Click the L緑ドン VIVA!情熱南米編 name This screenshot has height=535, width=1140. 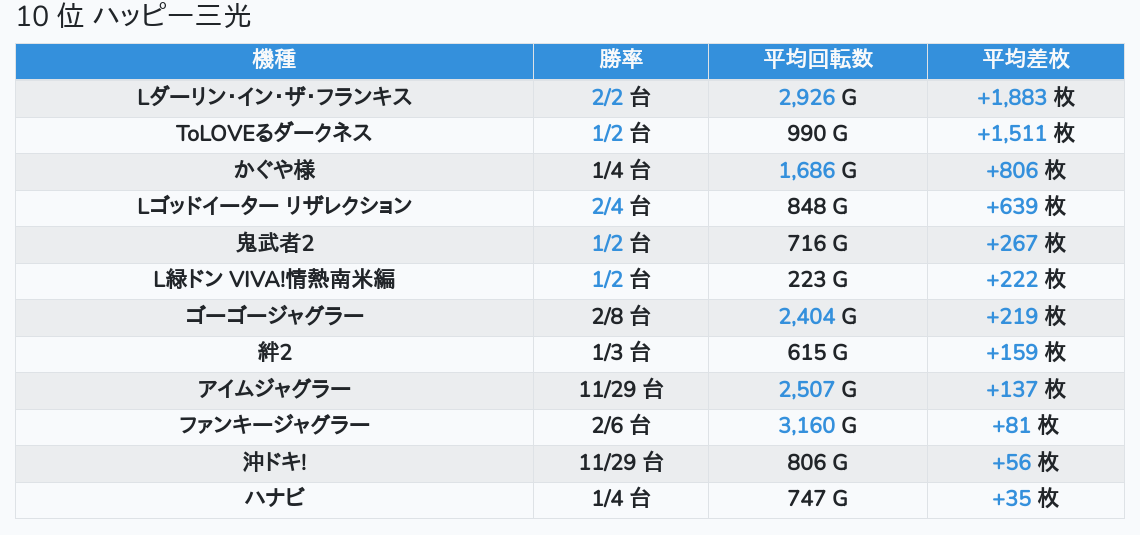[274, 280]
